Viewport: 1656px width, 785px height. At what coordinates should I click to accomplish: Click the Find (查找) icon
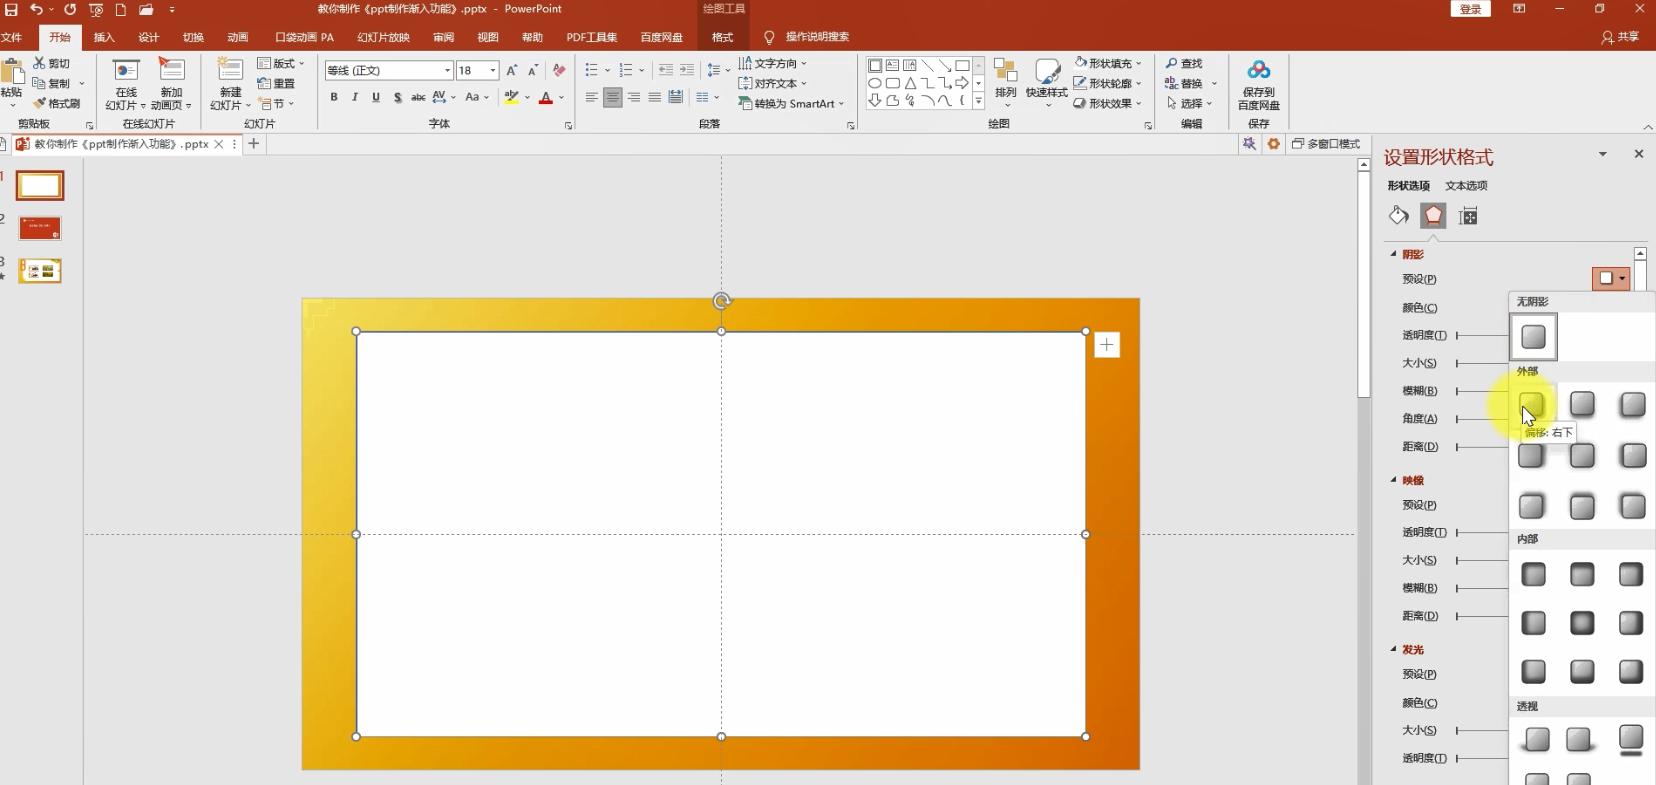1184,63
